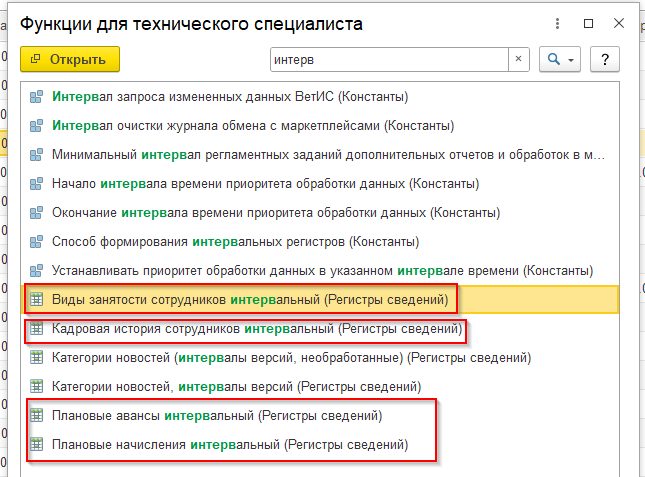Click the icon beside Интервал очистки журнала обмена
The height and width of the screenshot is (477, 645).
[x=36, y=126]
